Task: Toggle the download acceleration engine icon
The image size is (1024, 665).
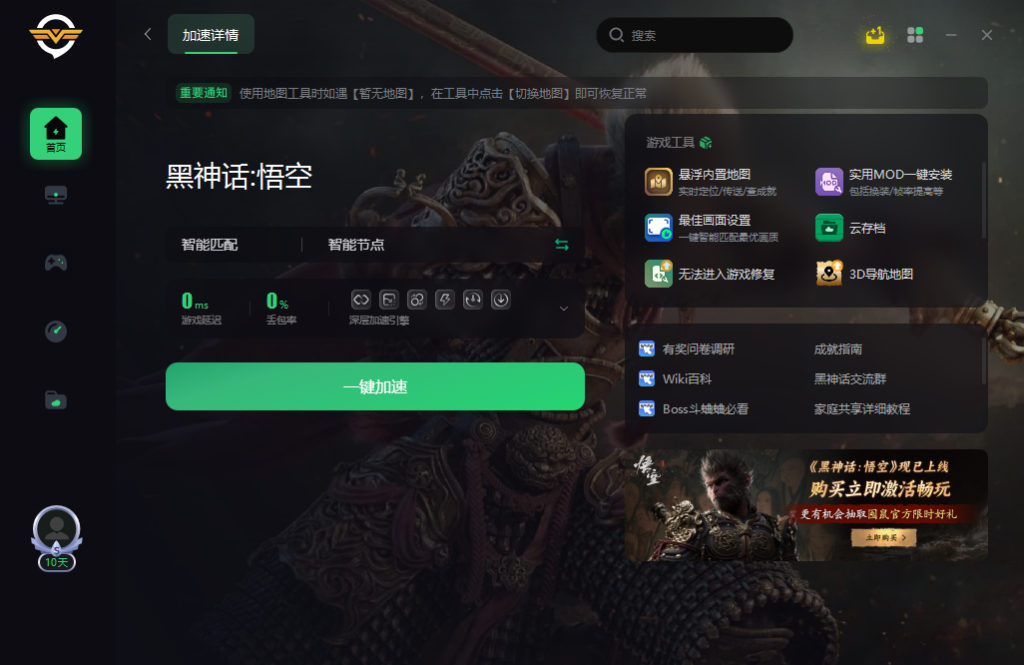Action: click(501, 300)
